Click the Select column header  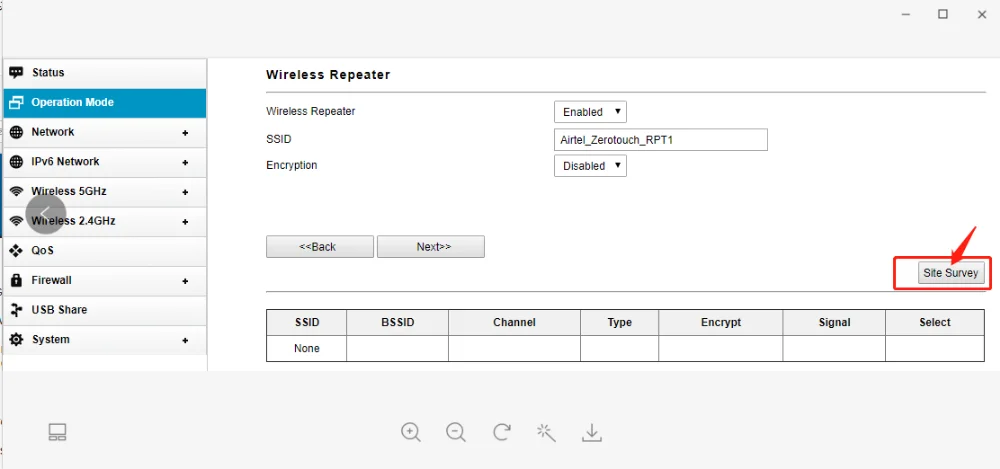click(935, 322)
